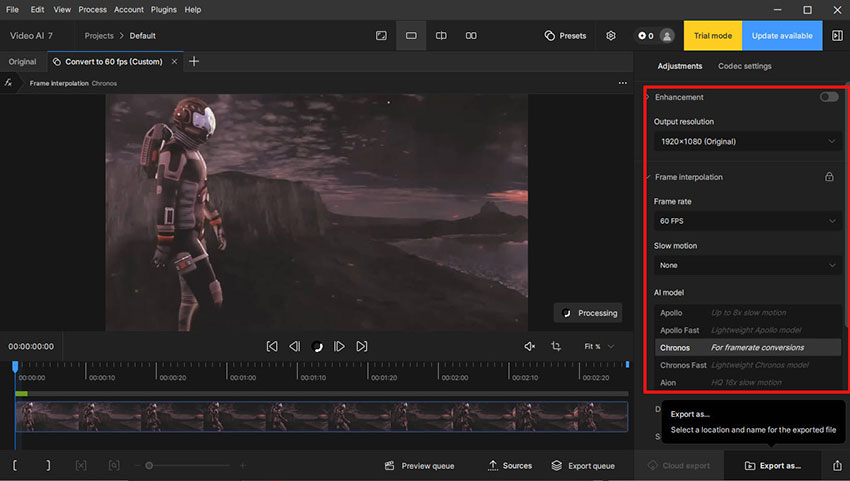Collapse the right side panel
This screenshot has width=850, height=481.
[836, 36]
